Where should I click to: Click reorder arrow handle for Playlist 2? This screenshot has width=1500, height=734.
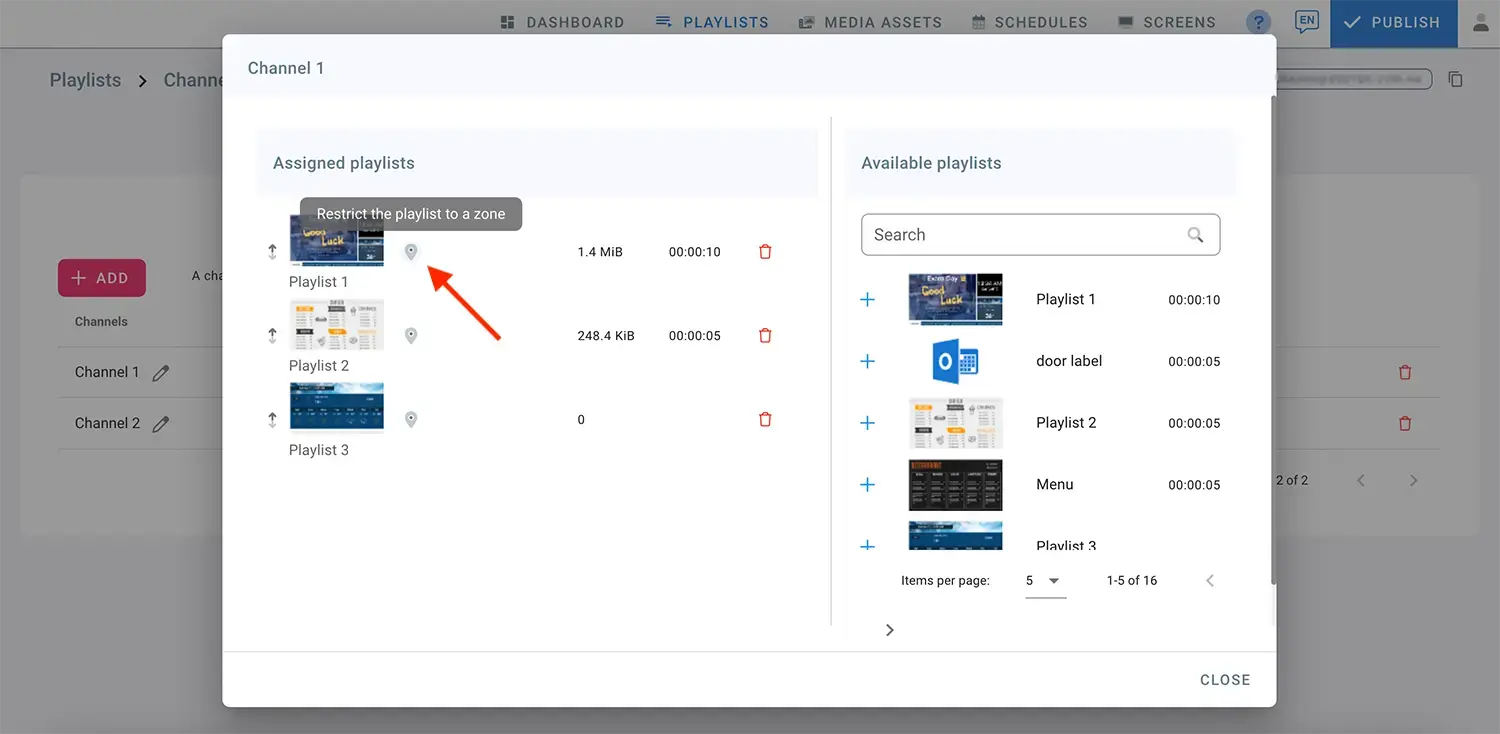[272, 336]
